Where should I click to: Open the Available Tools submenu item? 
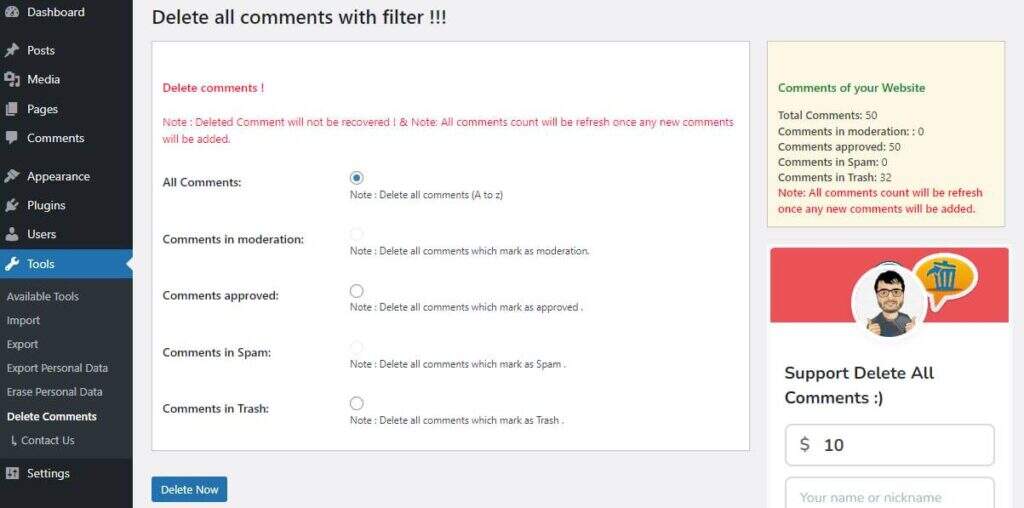point(43,296)
